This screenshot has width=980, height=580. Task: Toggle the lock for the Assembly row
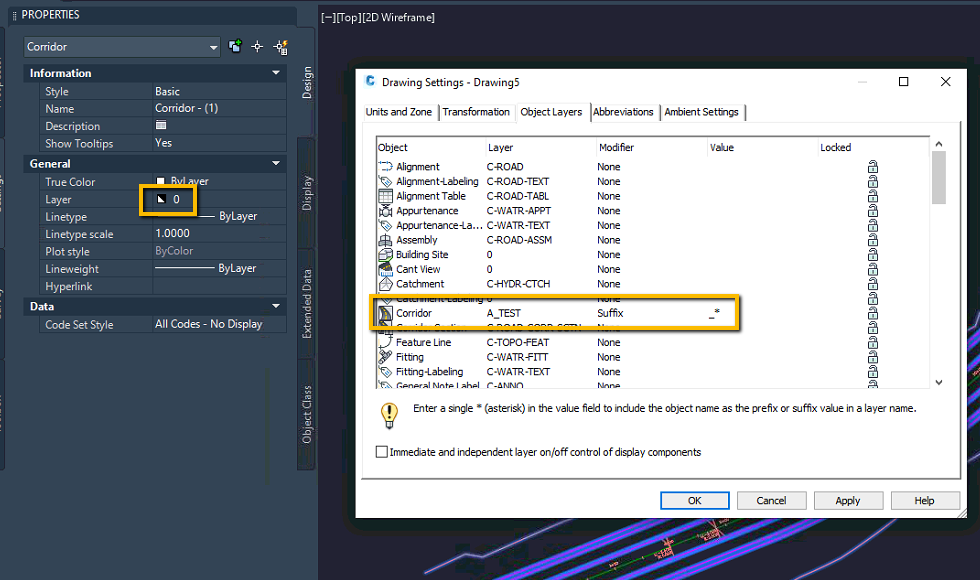[872, 240]
